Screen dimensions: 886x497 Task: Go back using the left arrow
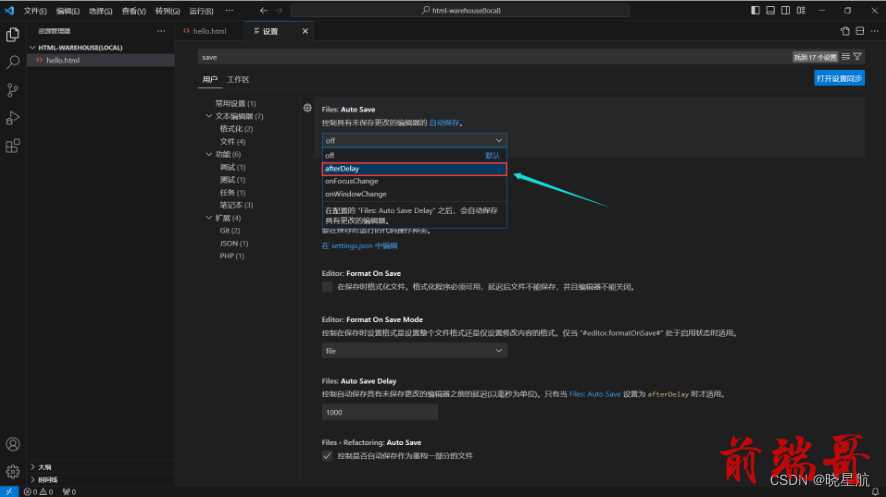[264, 10]
